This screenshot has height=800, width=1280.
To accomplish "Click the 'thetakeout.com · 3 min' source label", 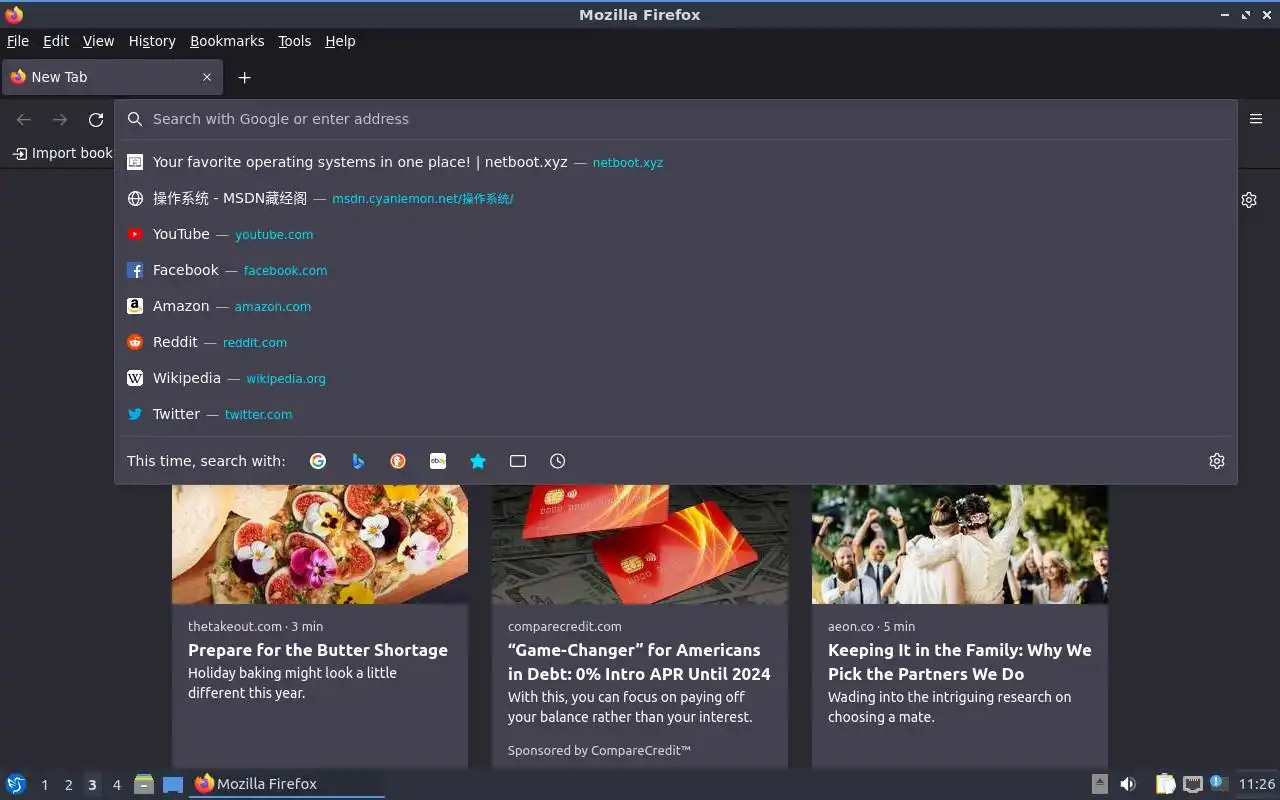I will point(255,626).
